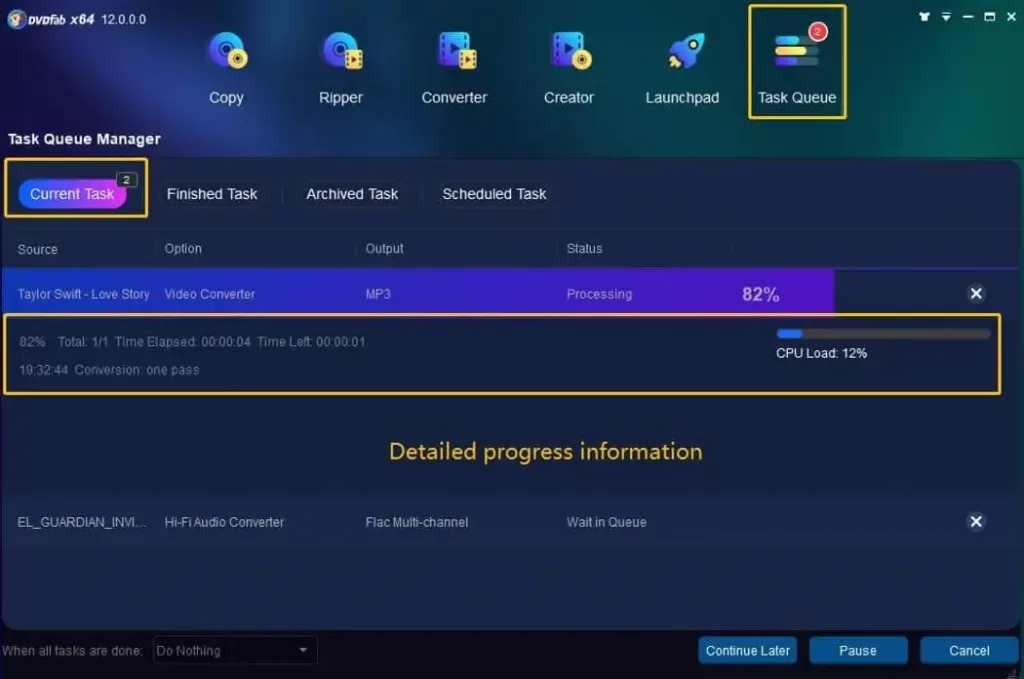The image size is (1024, 679).
Task: Open the Task Queue
Action: [797, 62]
